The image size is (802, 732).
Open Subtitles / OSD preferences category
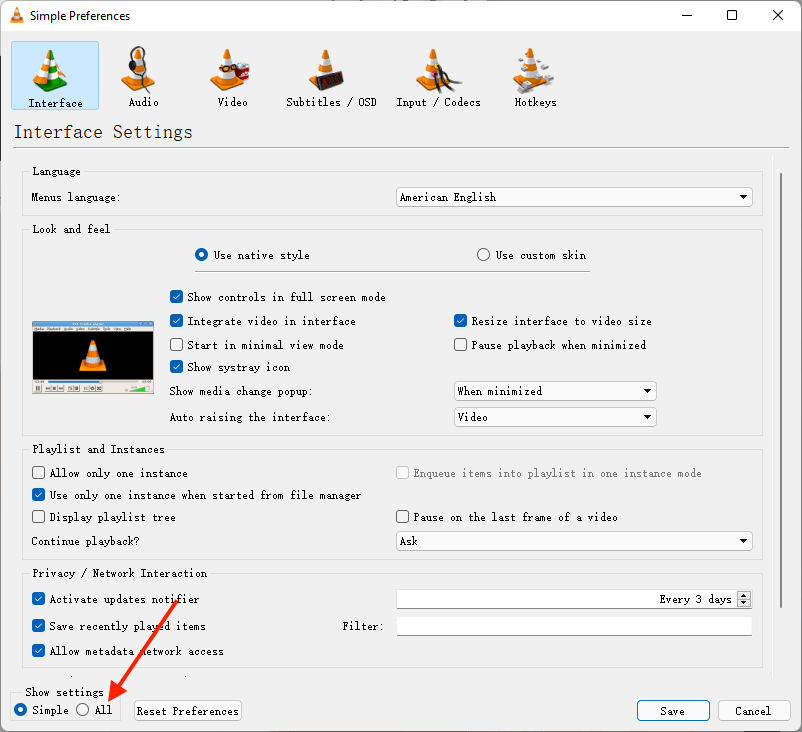click(331, 76)
